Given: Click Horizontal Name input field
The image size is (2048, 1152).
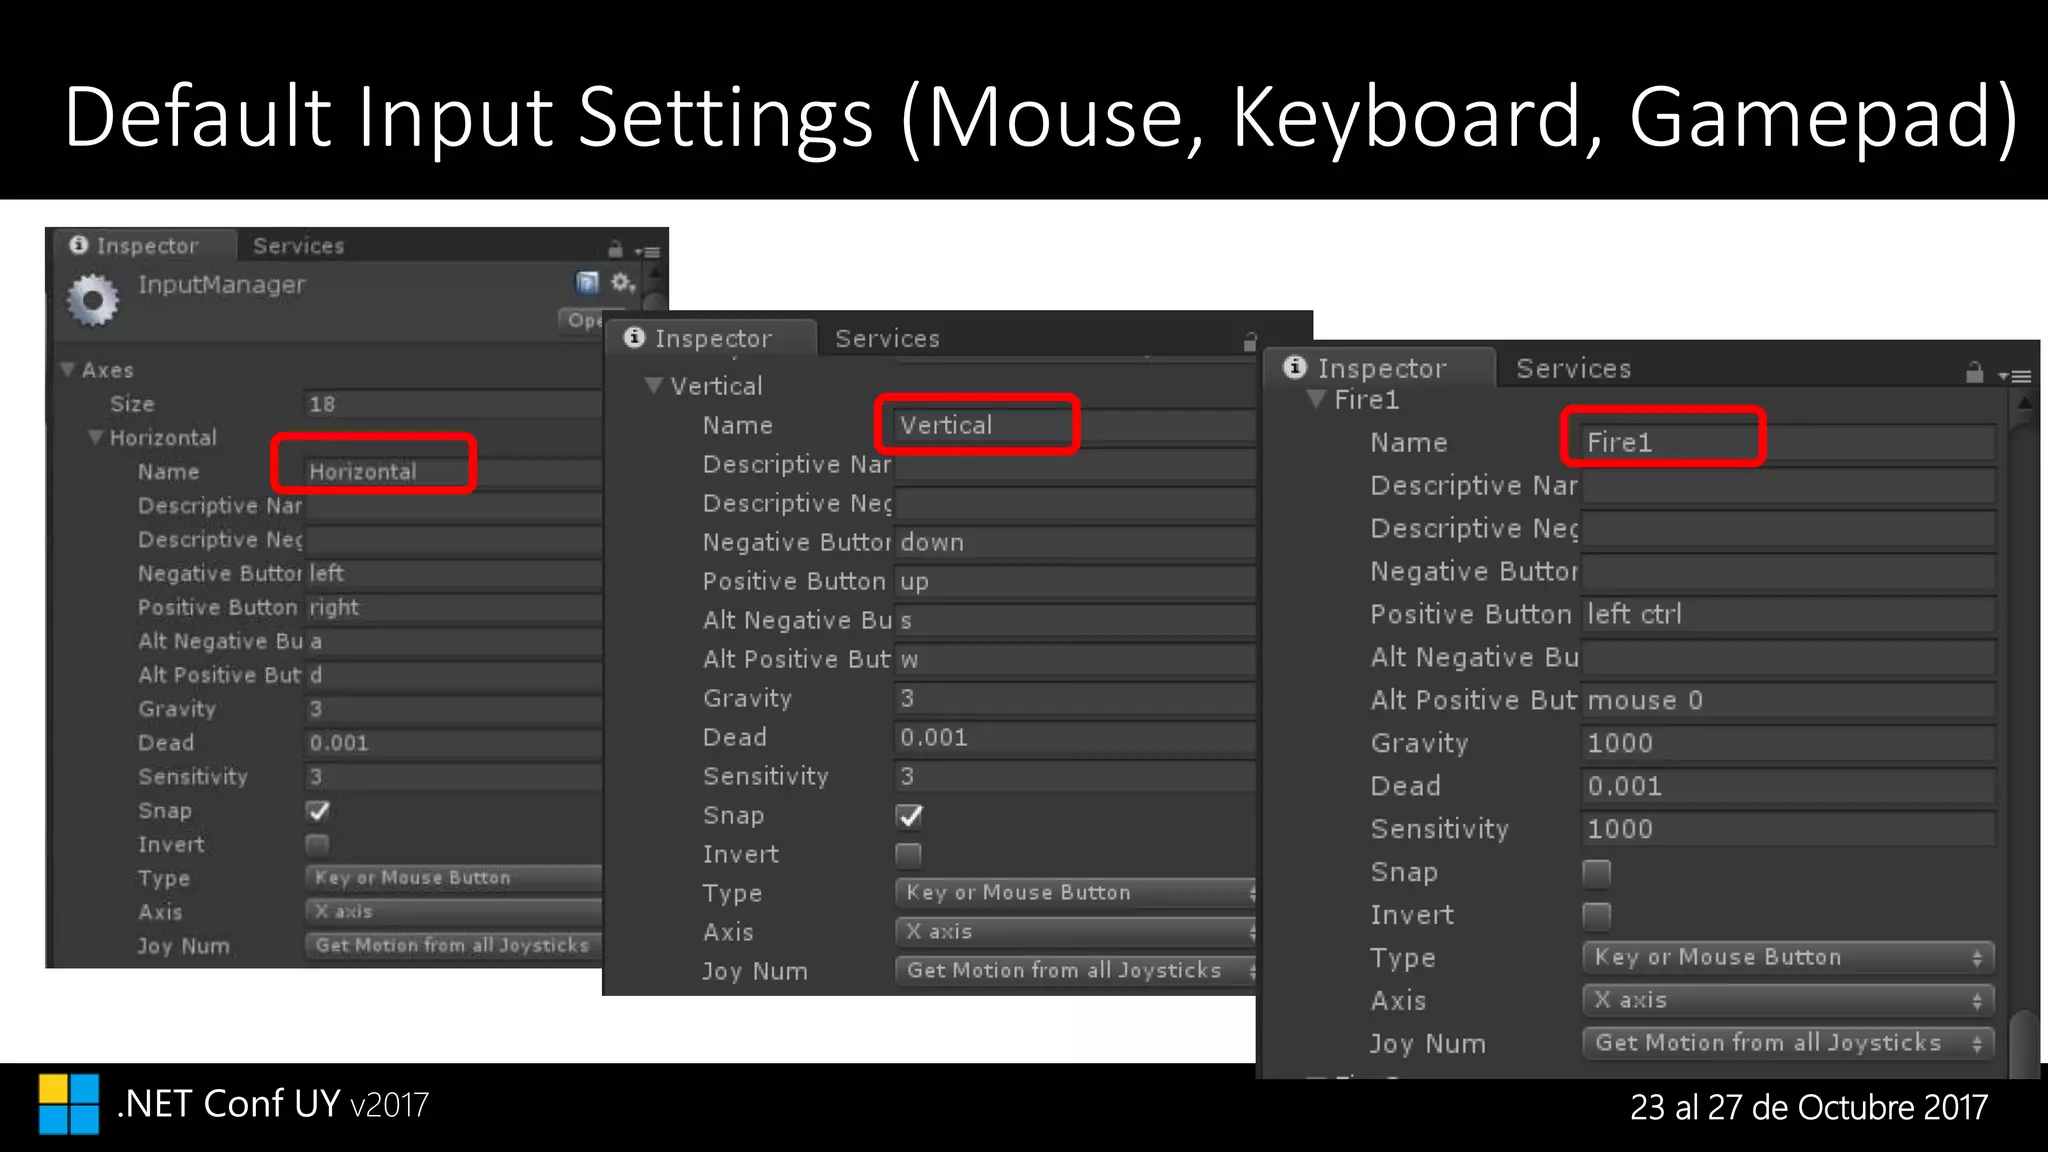Looking at the screenshot, I should [x=453, y=472].
